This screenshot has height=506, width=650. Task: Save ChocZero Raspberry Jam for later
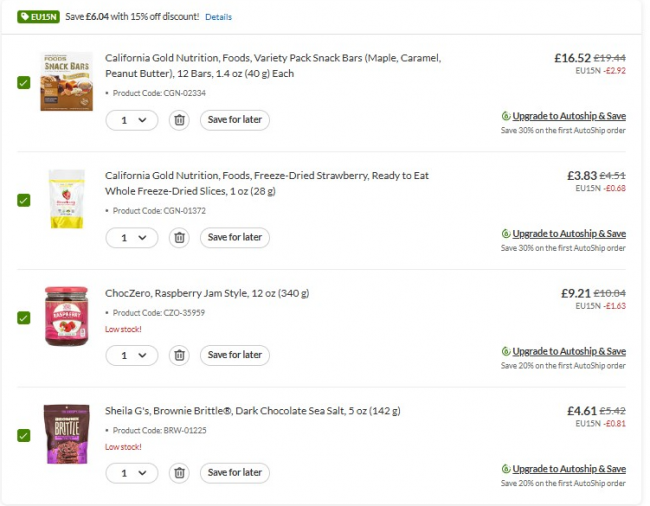tap(235, 355)
